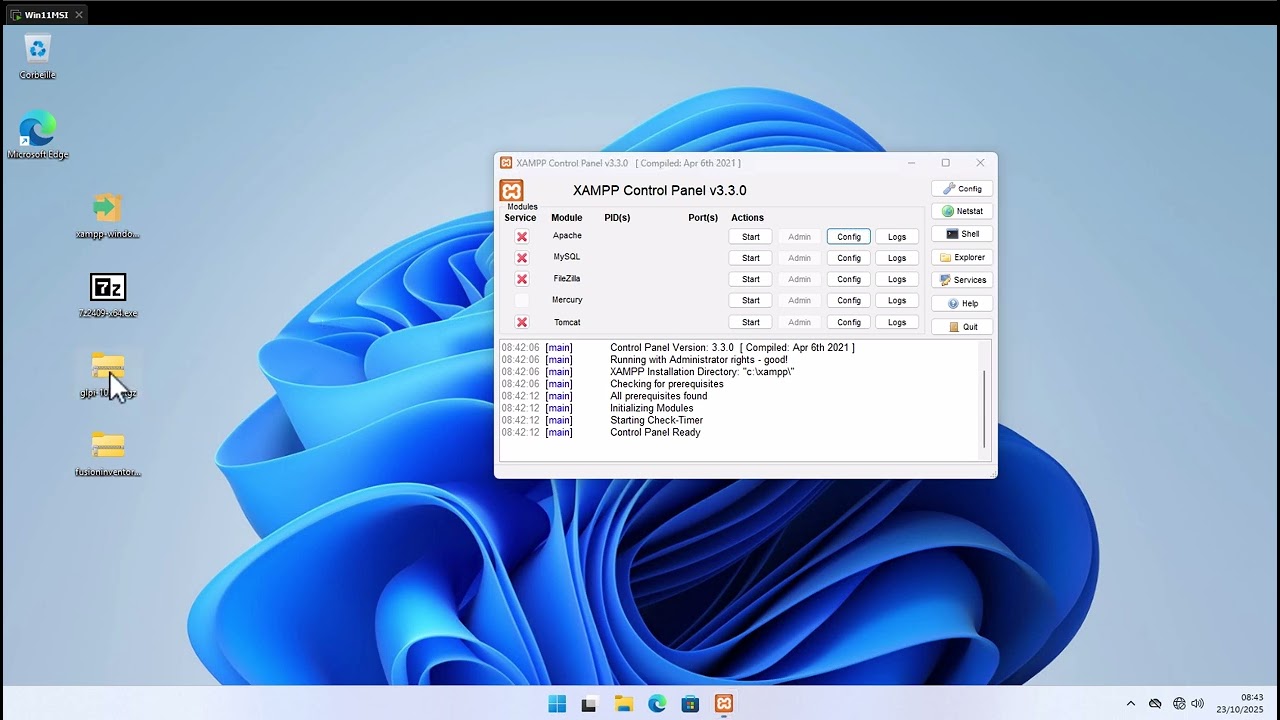Minimize the XAMPP Control Panel window
Viewport: 1280px width, 720px height.
coord(911,163)
